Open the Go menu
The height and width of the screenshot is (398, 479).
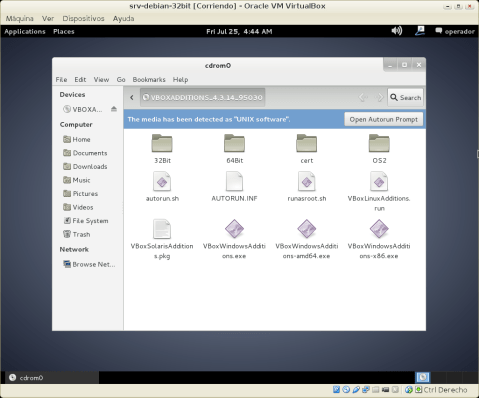(121, 80)
